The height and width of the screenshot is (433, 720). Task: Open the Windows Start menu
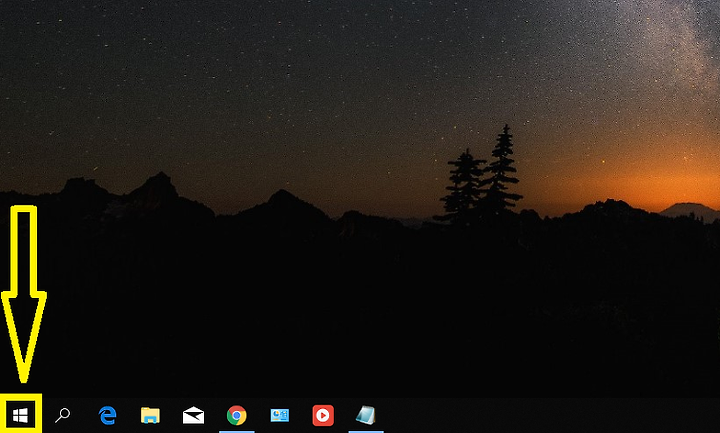21,415
